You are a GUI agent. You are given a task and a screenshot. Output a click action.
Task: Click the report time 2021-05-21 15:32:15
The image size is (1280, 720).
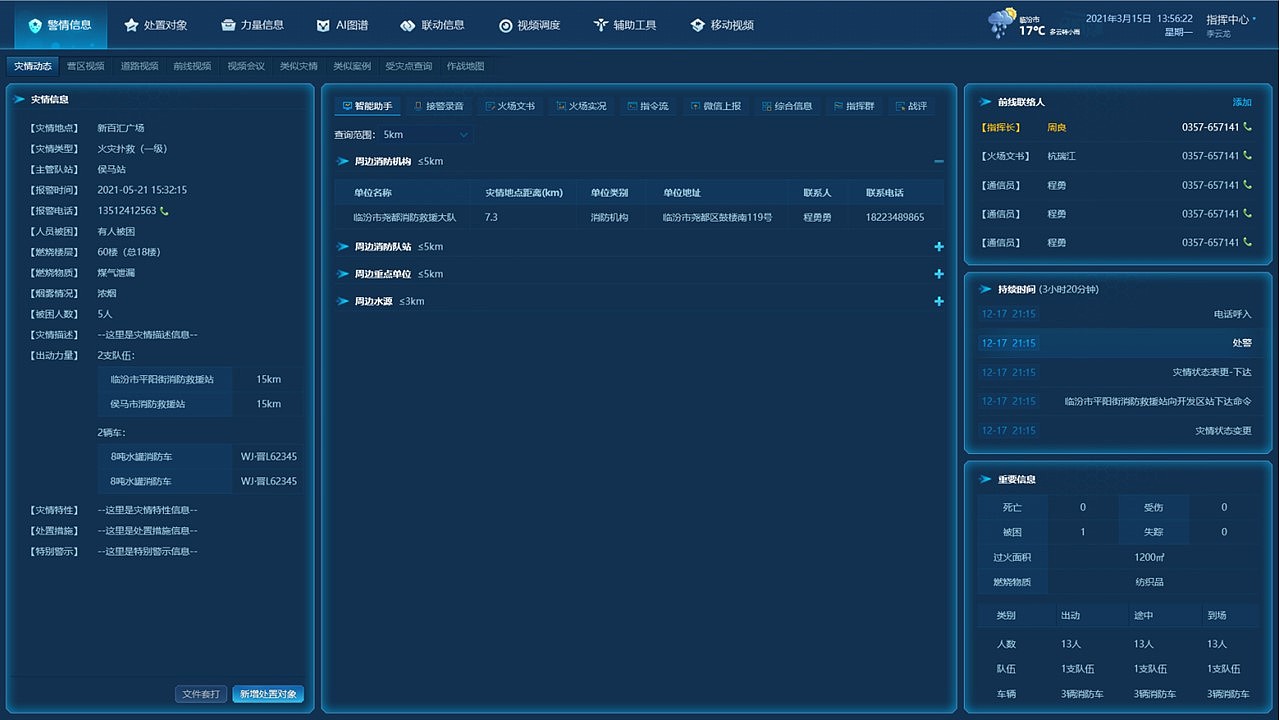pos(142,190)
